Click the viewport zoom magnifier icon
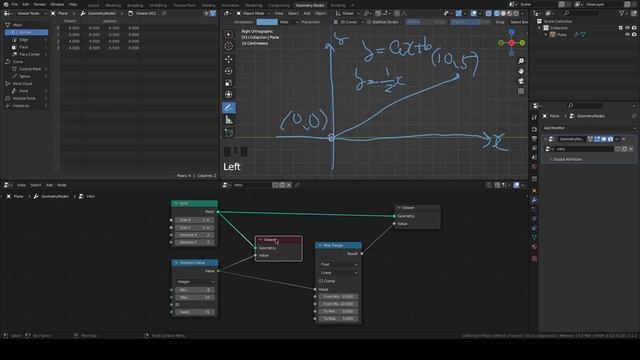640x360 pixels. [x=521, y=61]
